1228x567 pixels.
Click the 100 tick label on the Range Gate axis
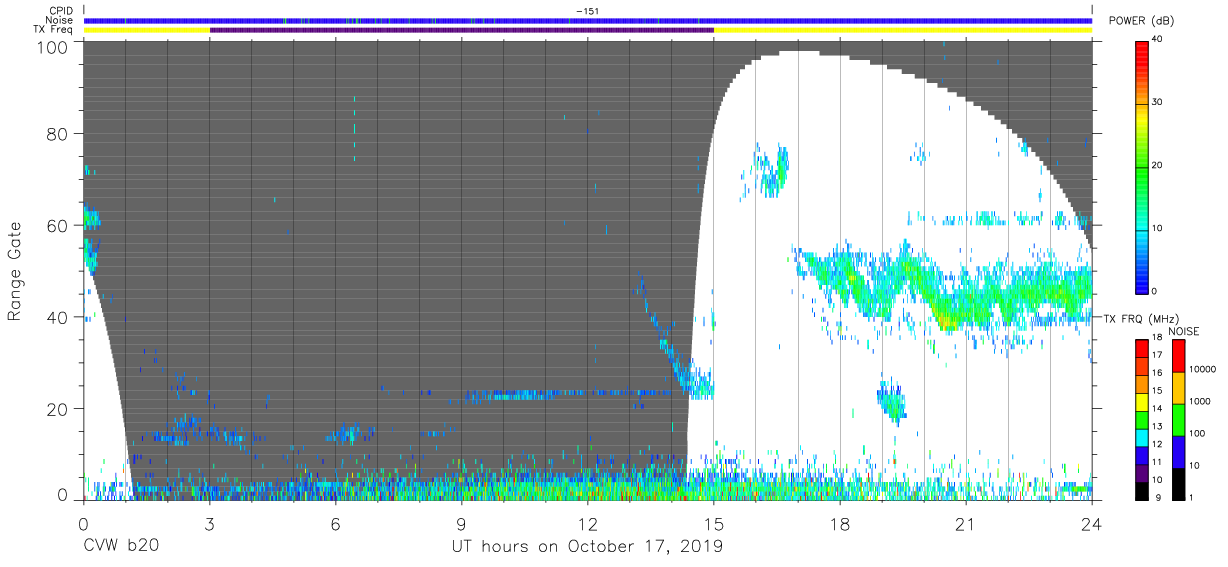click(x=54, y=46)
